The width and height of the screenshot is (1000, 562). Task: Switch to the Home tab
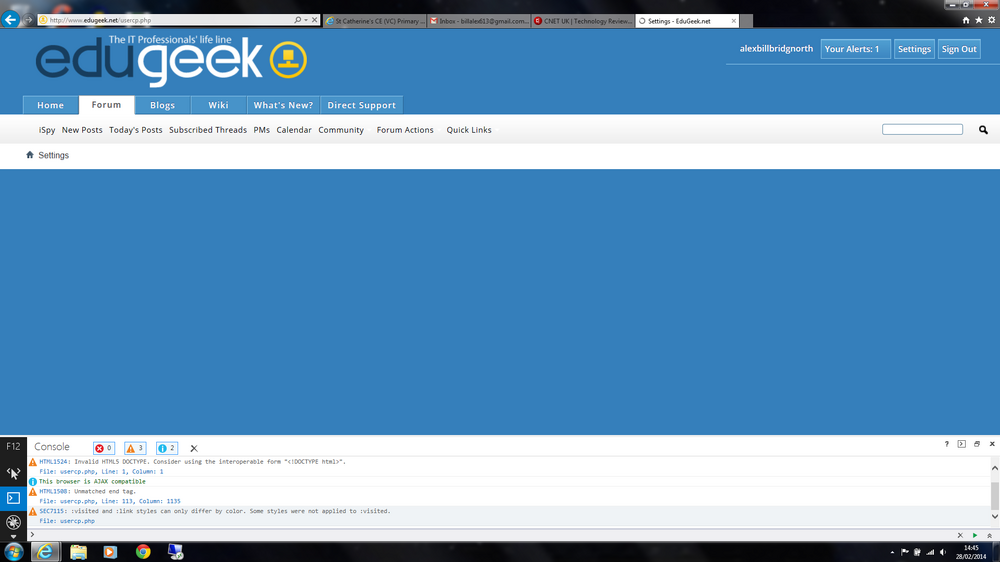(50, 105)
